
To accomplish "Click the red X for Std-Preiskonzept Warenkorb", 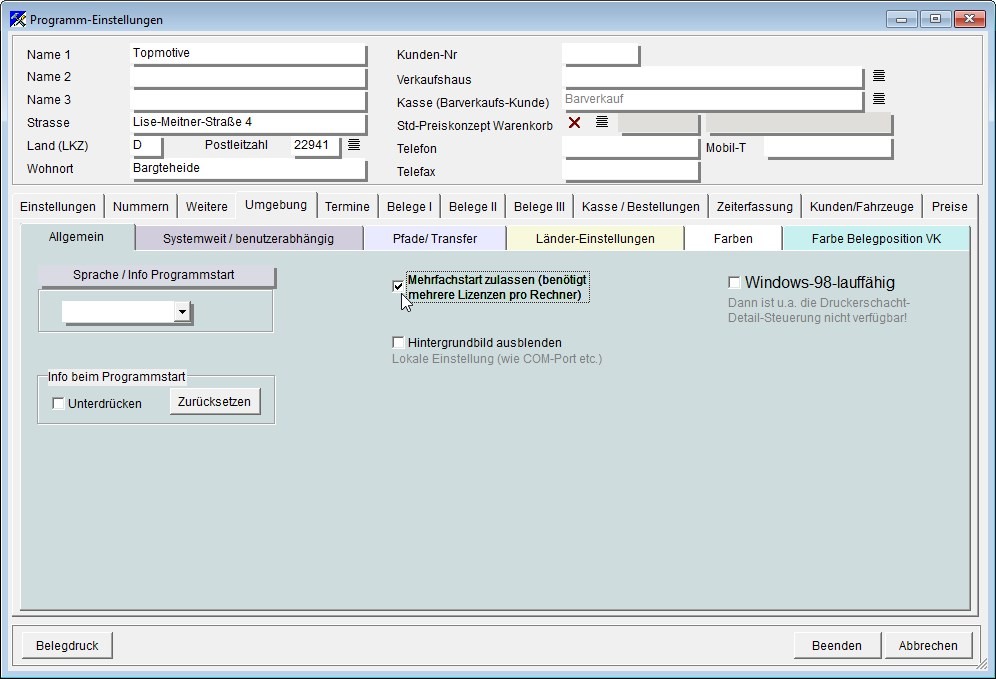I will click(574, 122).
